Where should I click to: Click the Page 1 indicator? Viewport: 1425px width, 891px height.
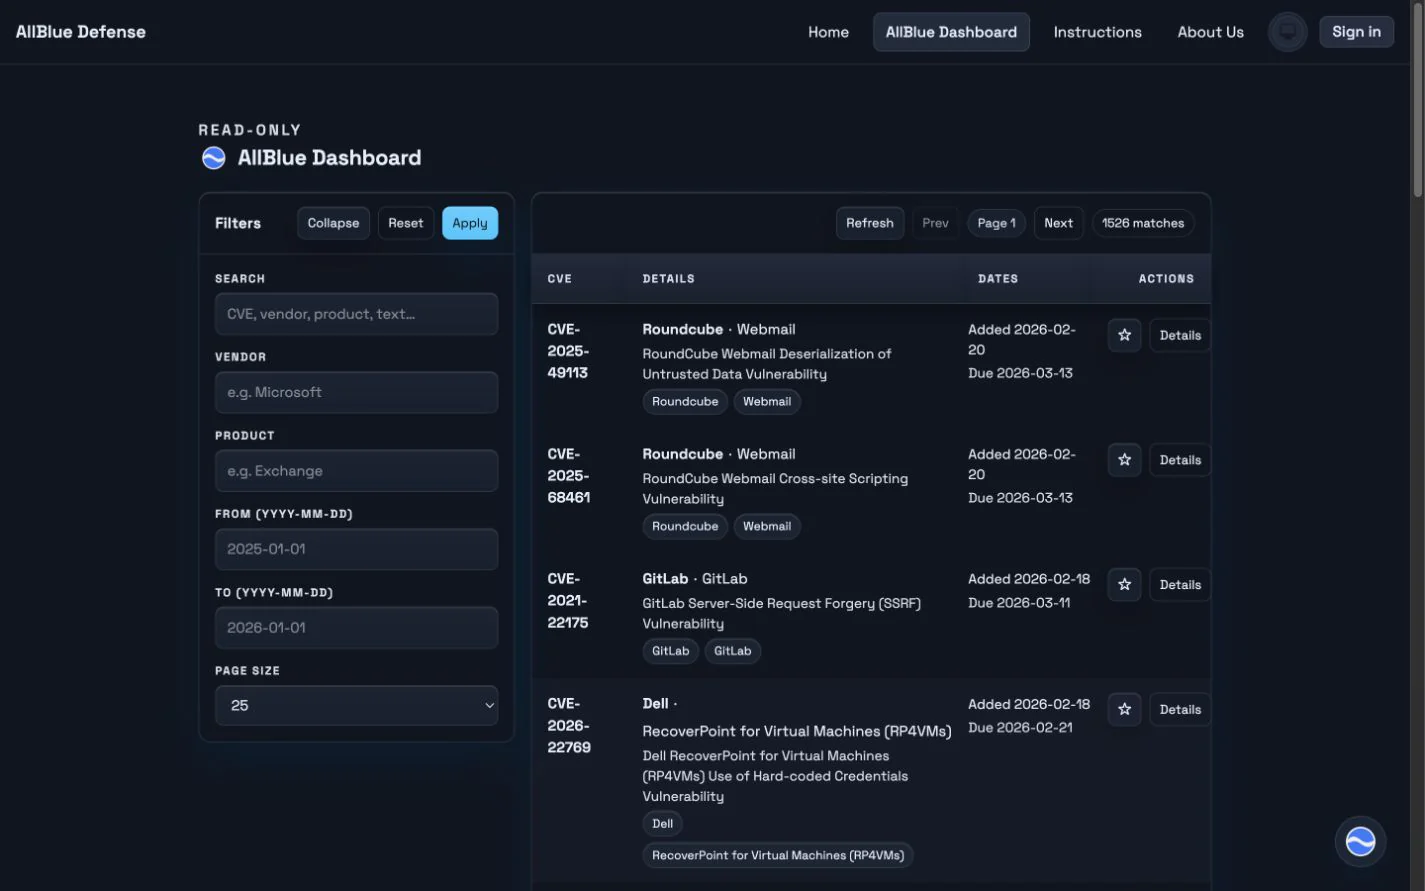point(996,223)
